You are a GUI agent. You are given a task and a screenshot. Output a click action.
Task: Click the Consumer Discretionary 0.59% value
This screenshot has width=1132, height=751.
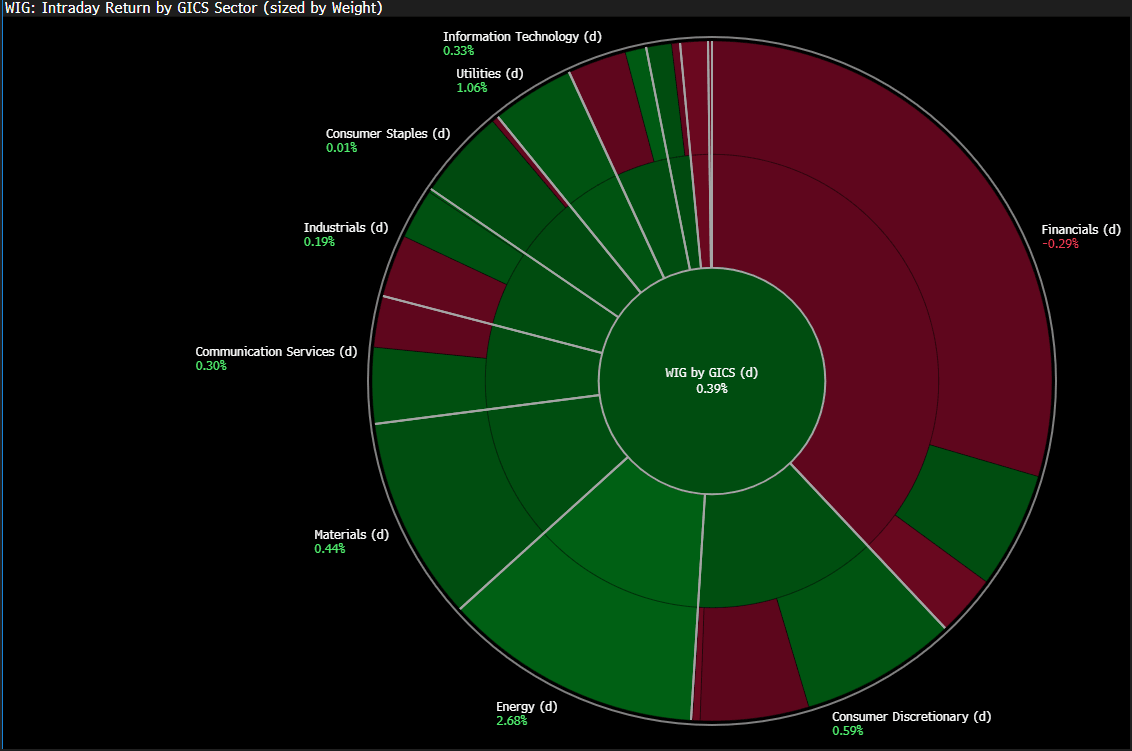click(x=848, y=731)
